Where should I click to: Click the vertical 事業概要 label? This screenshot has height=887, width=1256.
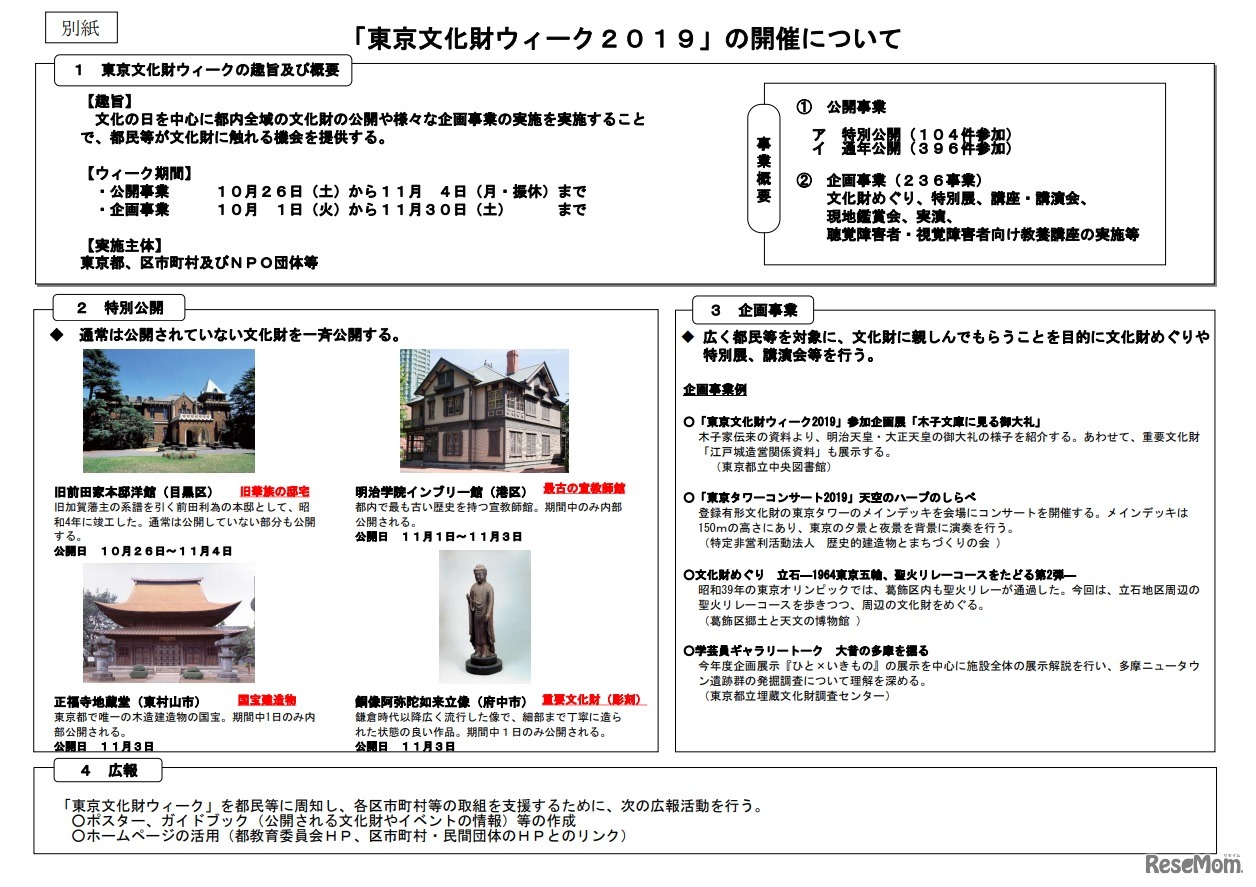(762, 166)
